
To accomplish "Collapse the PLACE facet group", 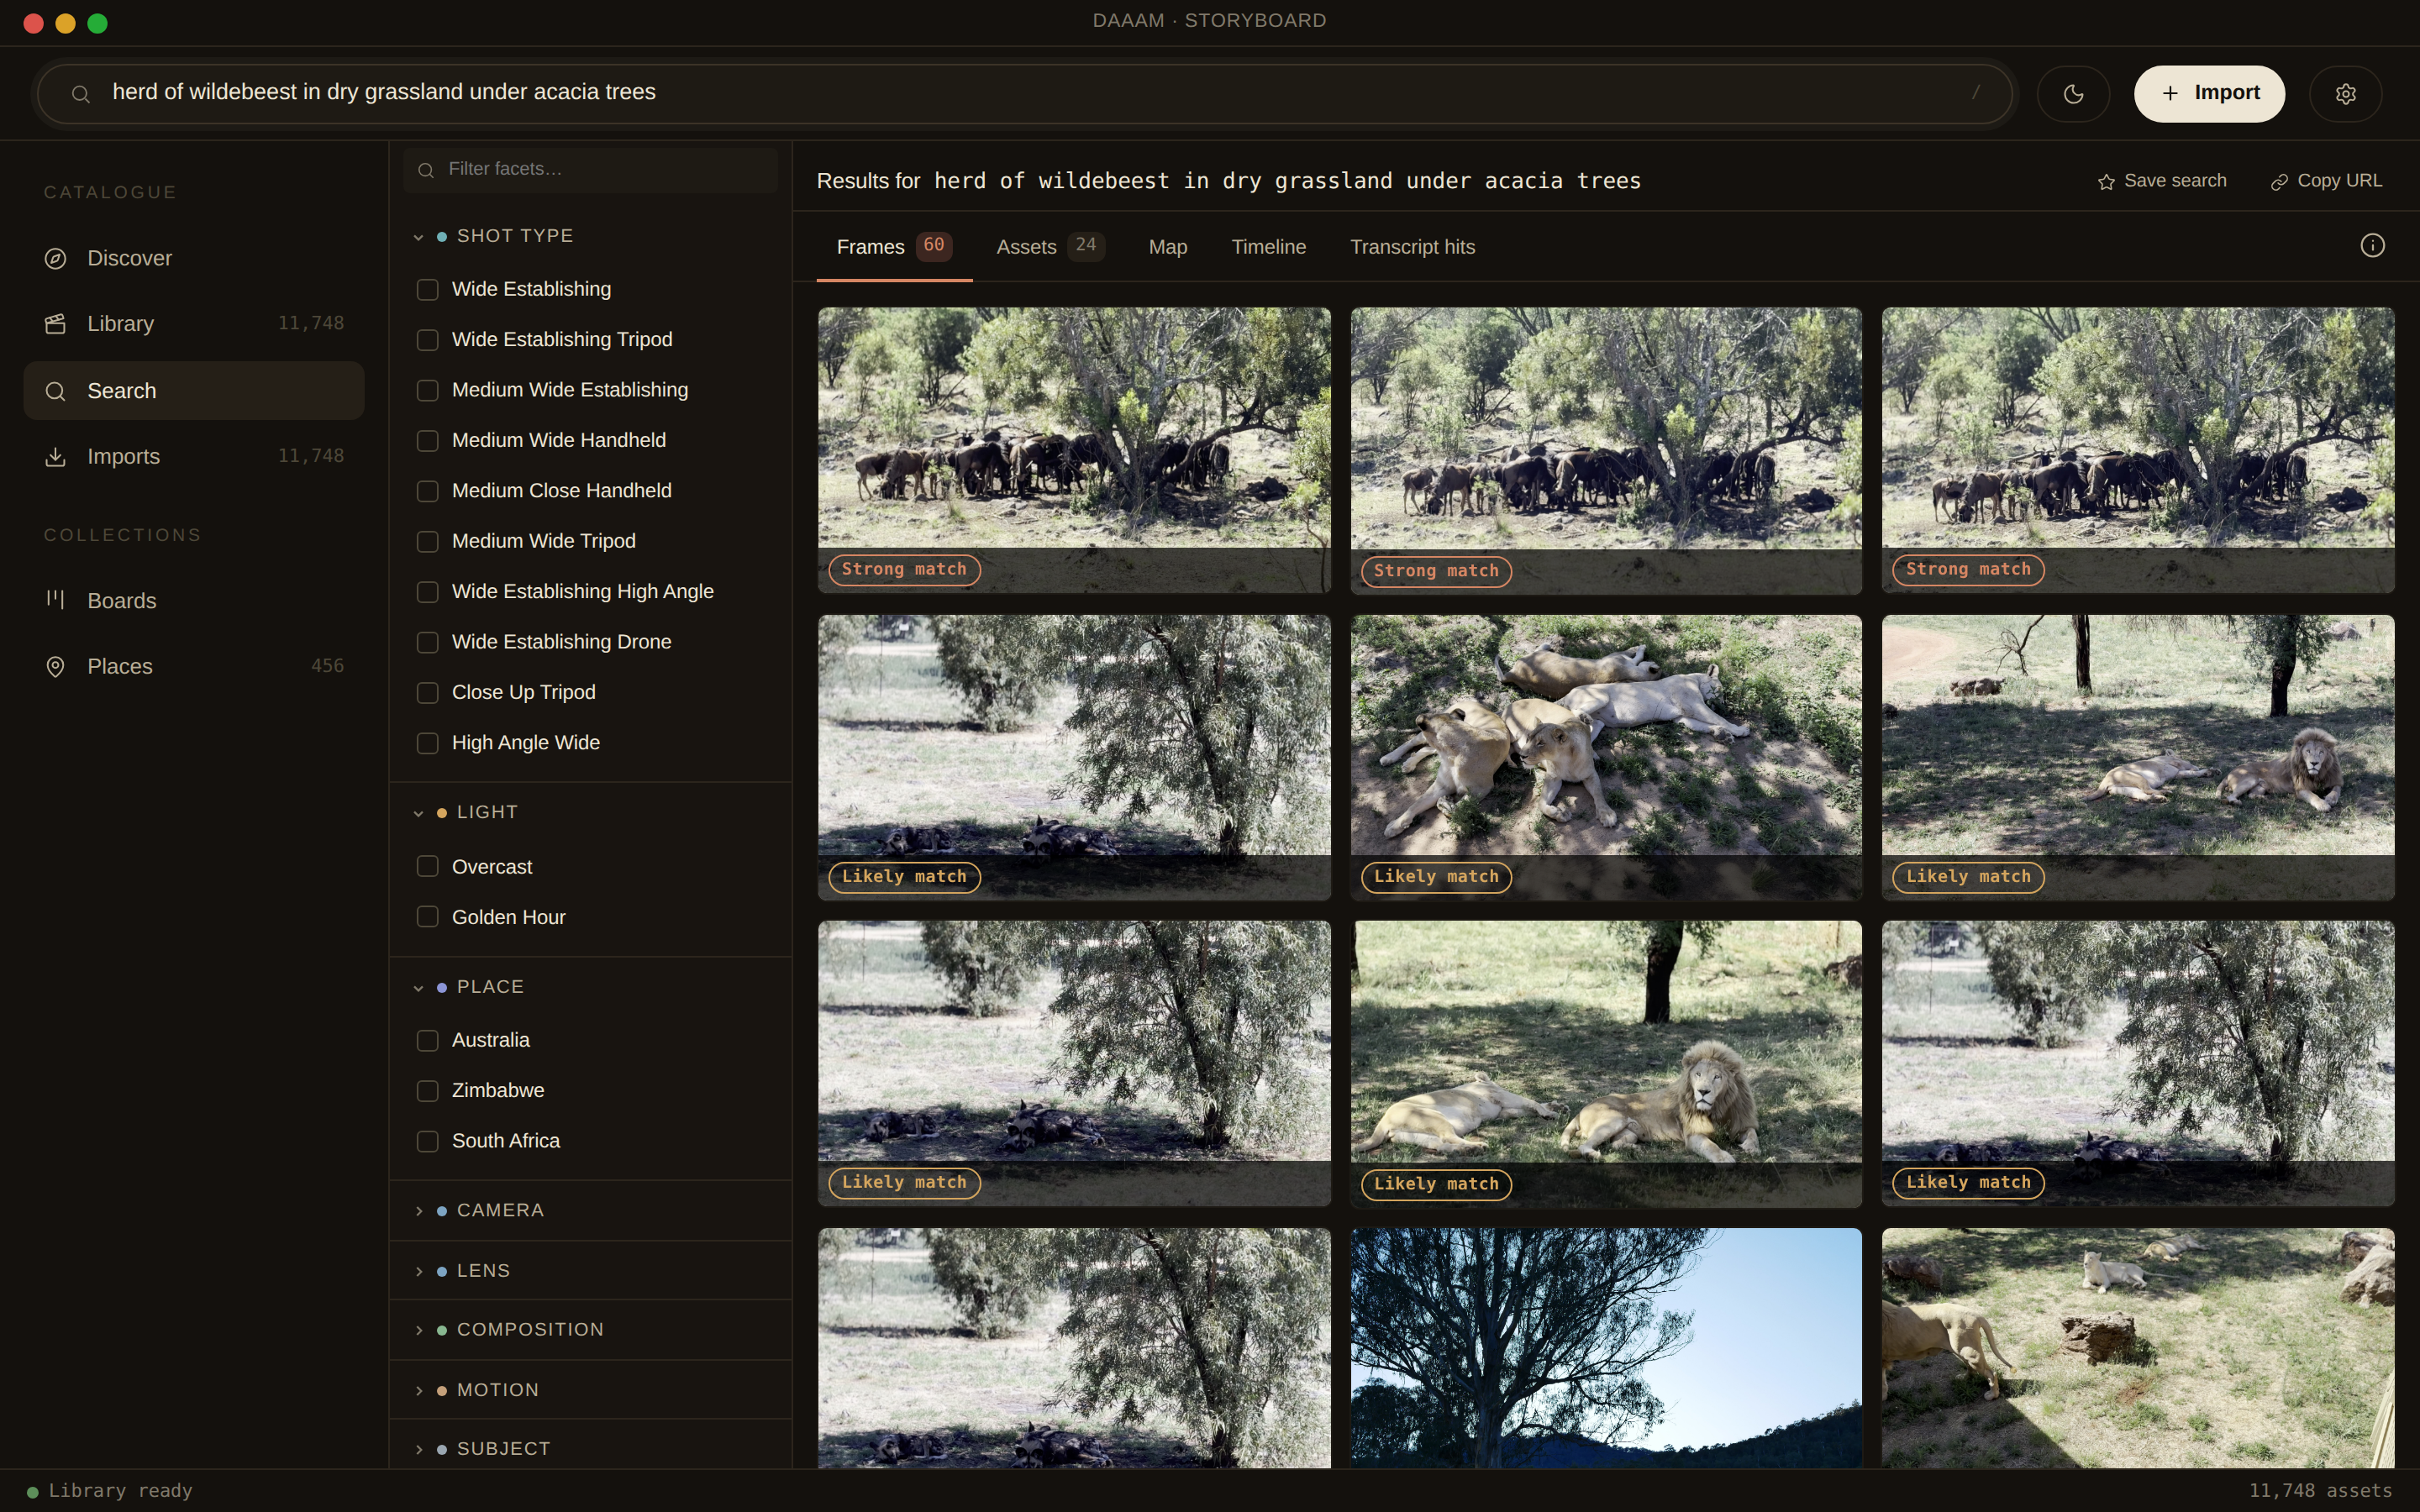I will click(x=590, y=987).
